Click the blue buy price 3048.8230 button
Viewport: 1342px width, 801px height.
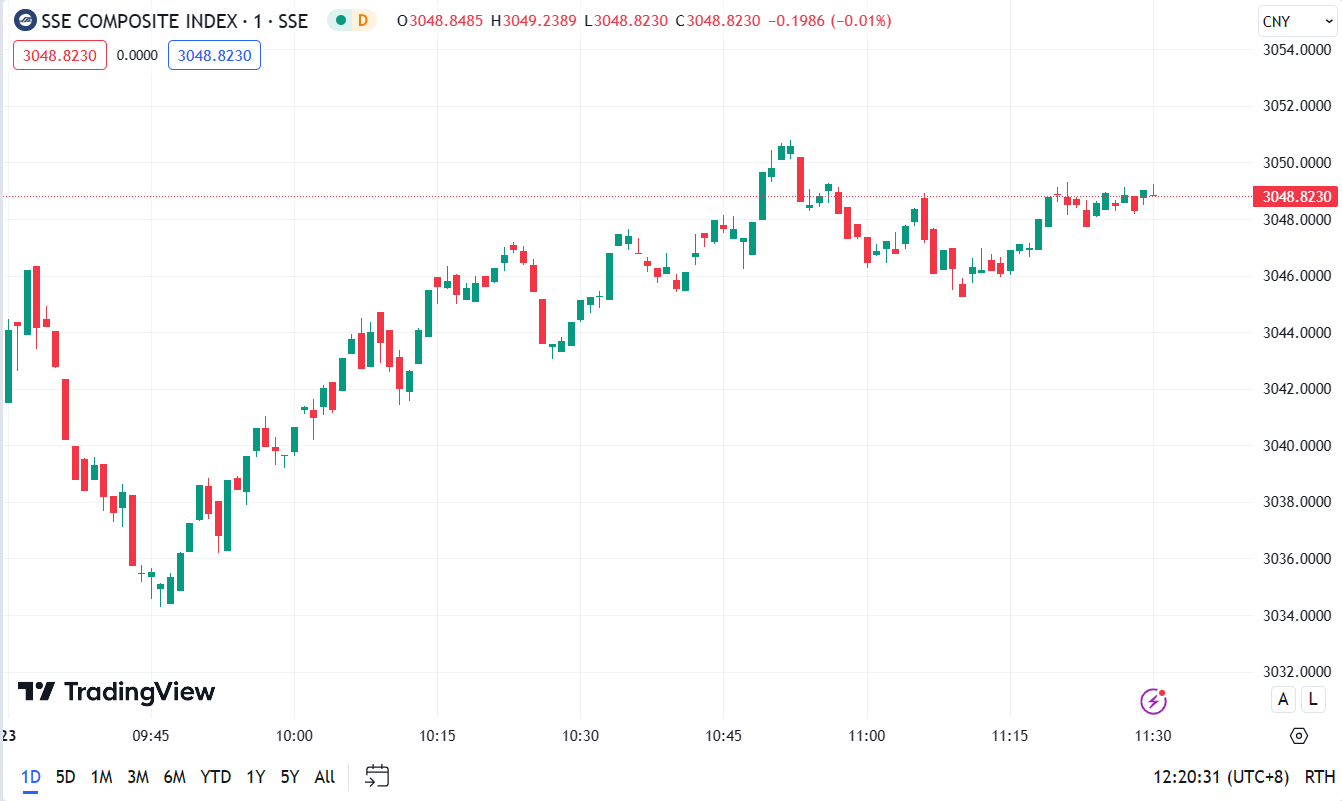coord(214,55)
